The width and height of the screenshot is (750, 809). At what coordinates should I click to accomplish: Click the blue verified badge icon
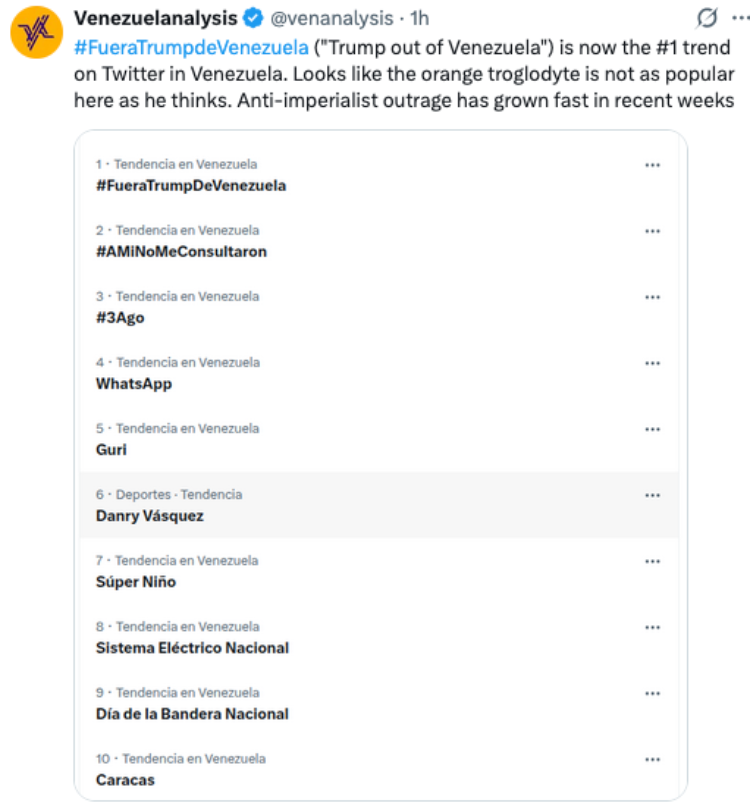click(253, 19)
